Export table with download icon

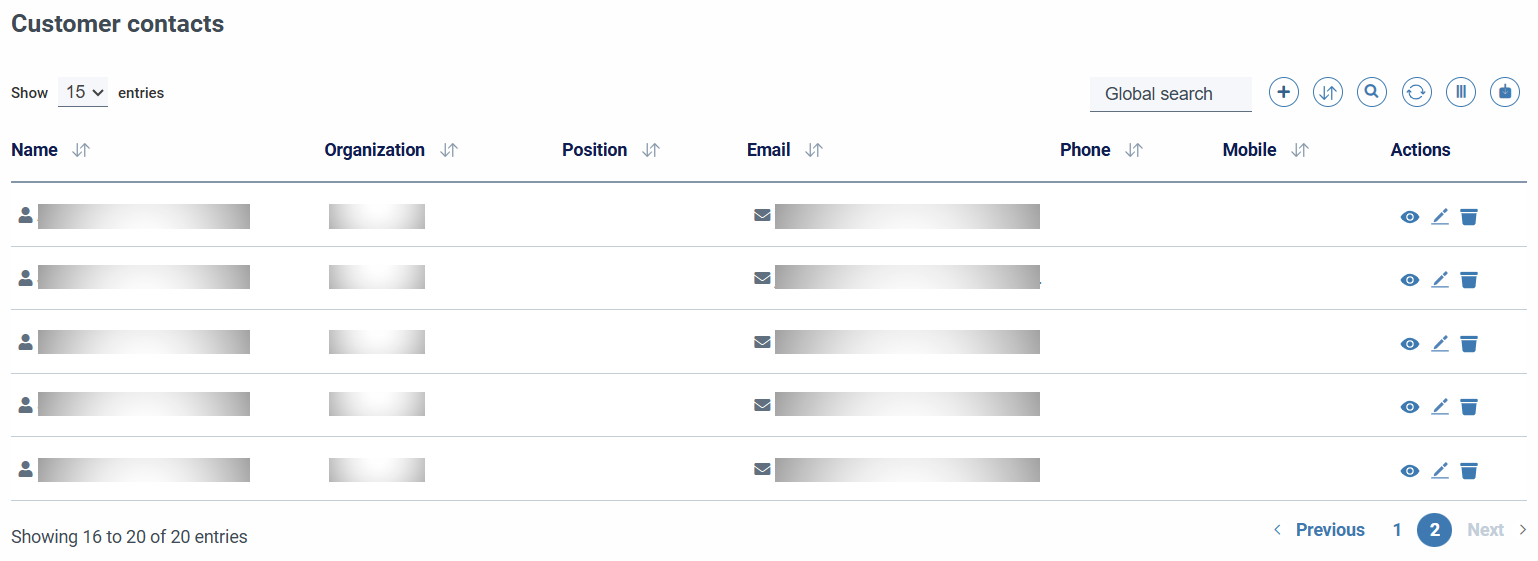click(1505, 92)
